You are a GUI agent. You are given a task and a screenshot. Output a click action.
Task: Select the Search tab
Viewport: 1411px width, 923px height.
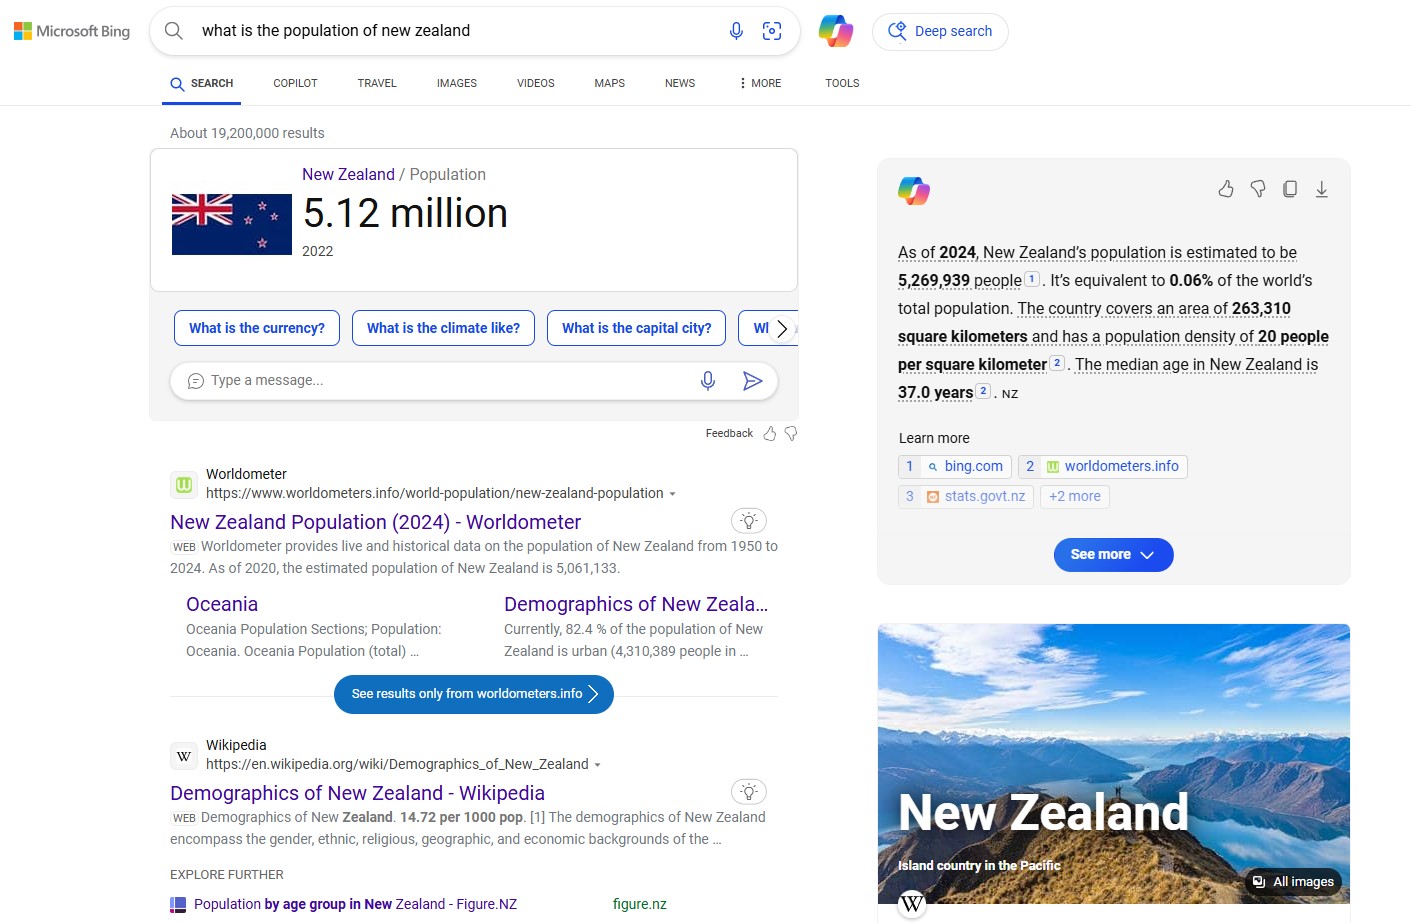(x=202, y=83)
